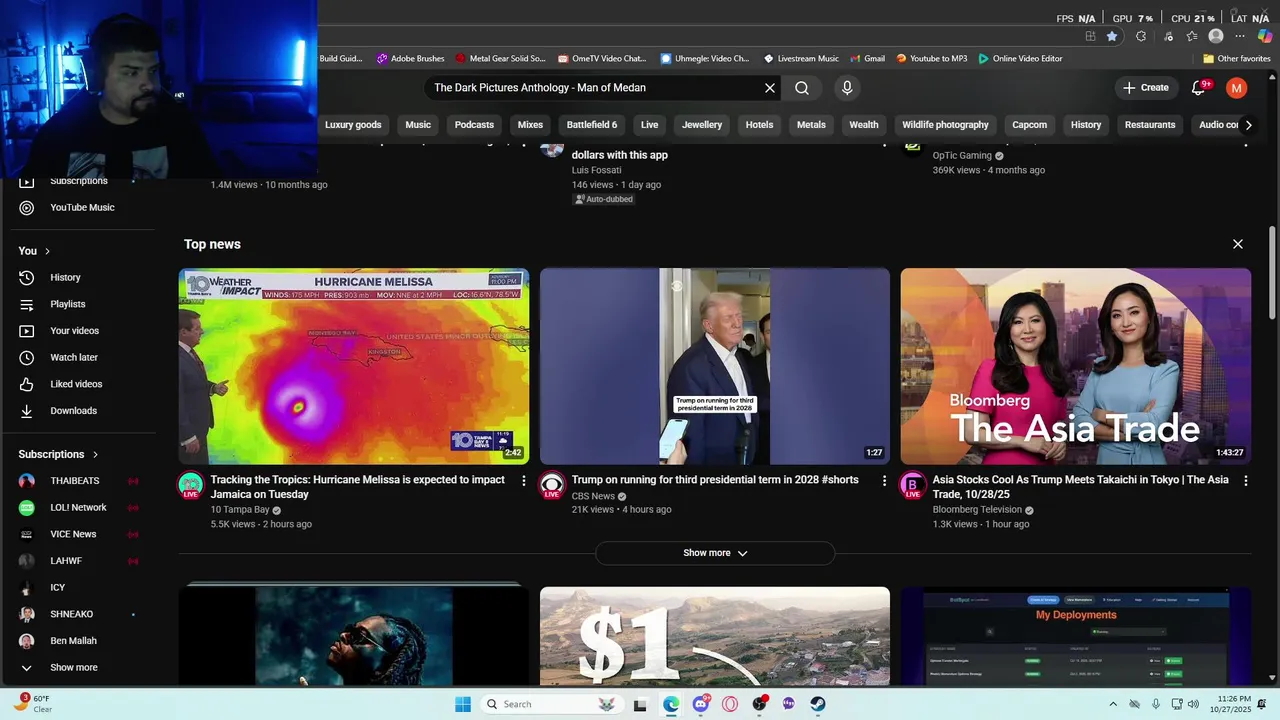Favorite this page with the star icon
The width and height of the screenshot is (1280, 720).
[1112, 36]
